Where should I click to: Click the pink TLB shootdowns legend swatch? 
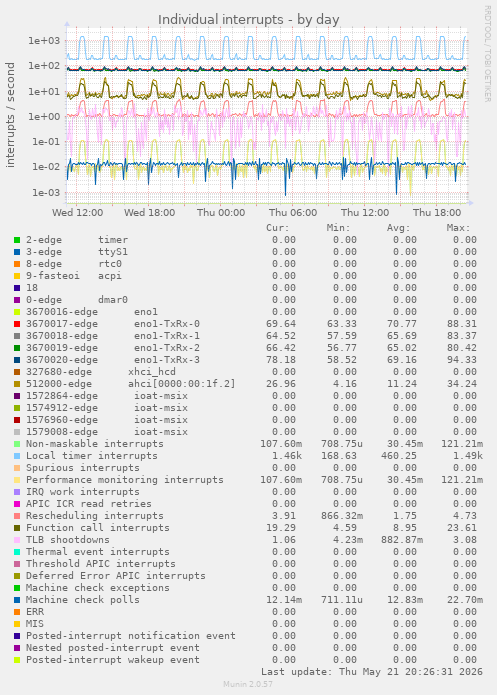tap(17, 540)
